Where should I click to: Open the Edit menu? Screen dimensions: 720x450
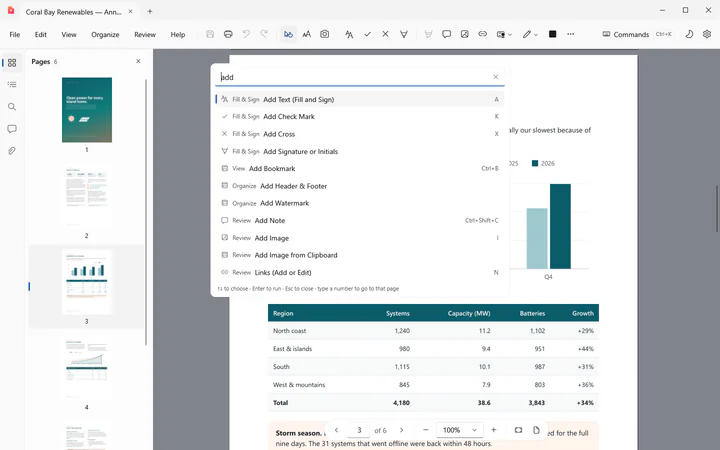41,34
